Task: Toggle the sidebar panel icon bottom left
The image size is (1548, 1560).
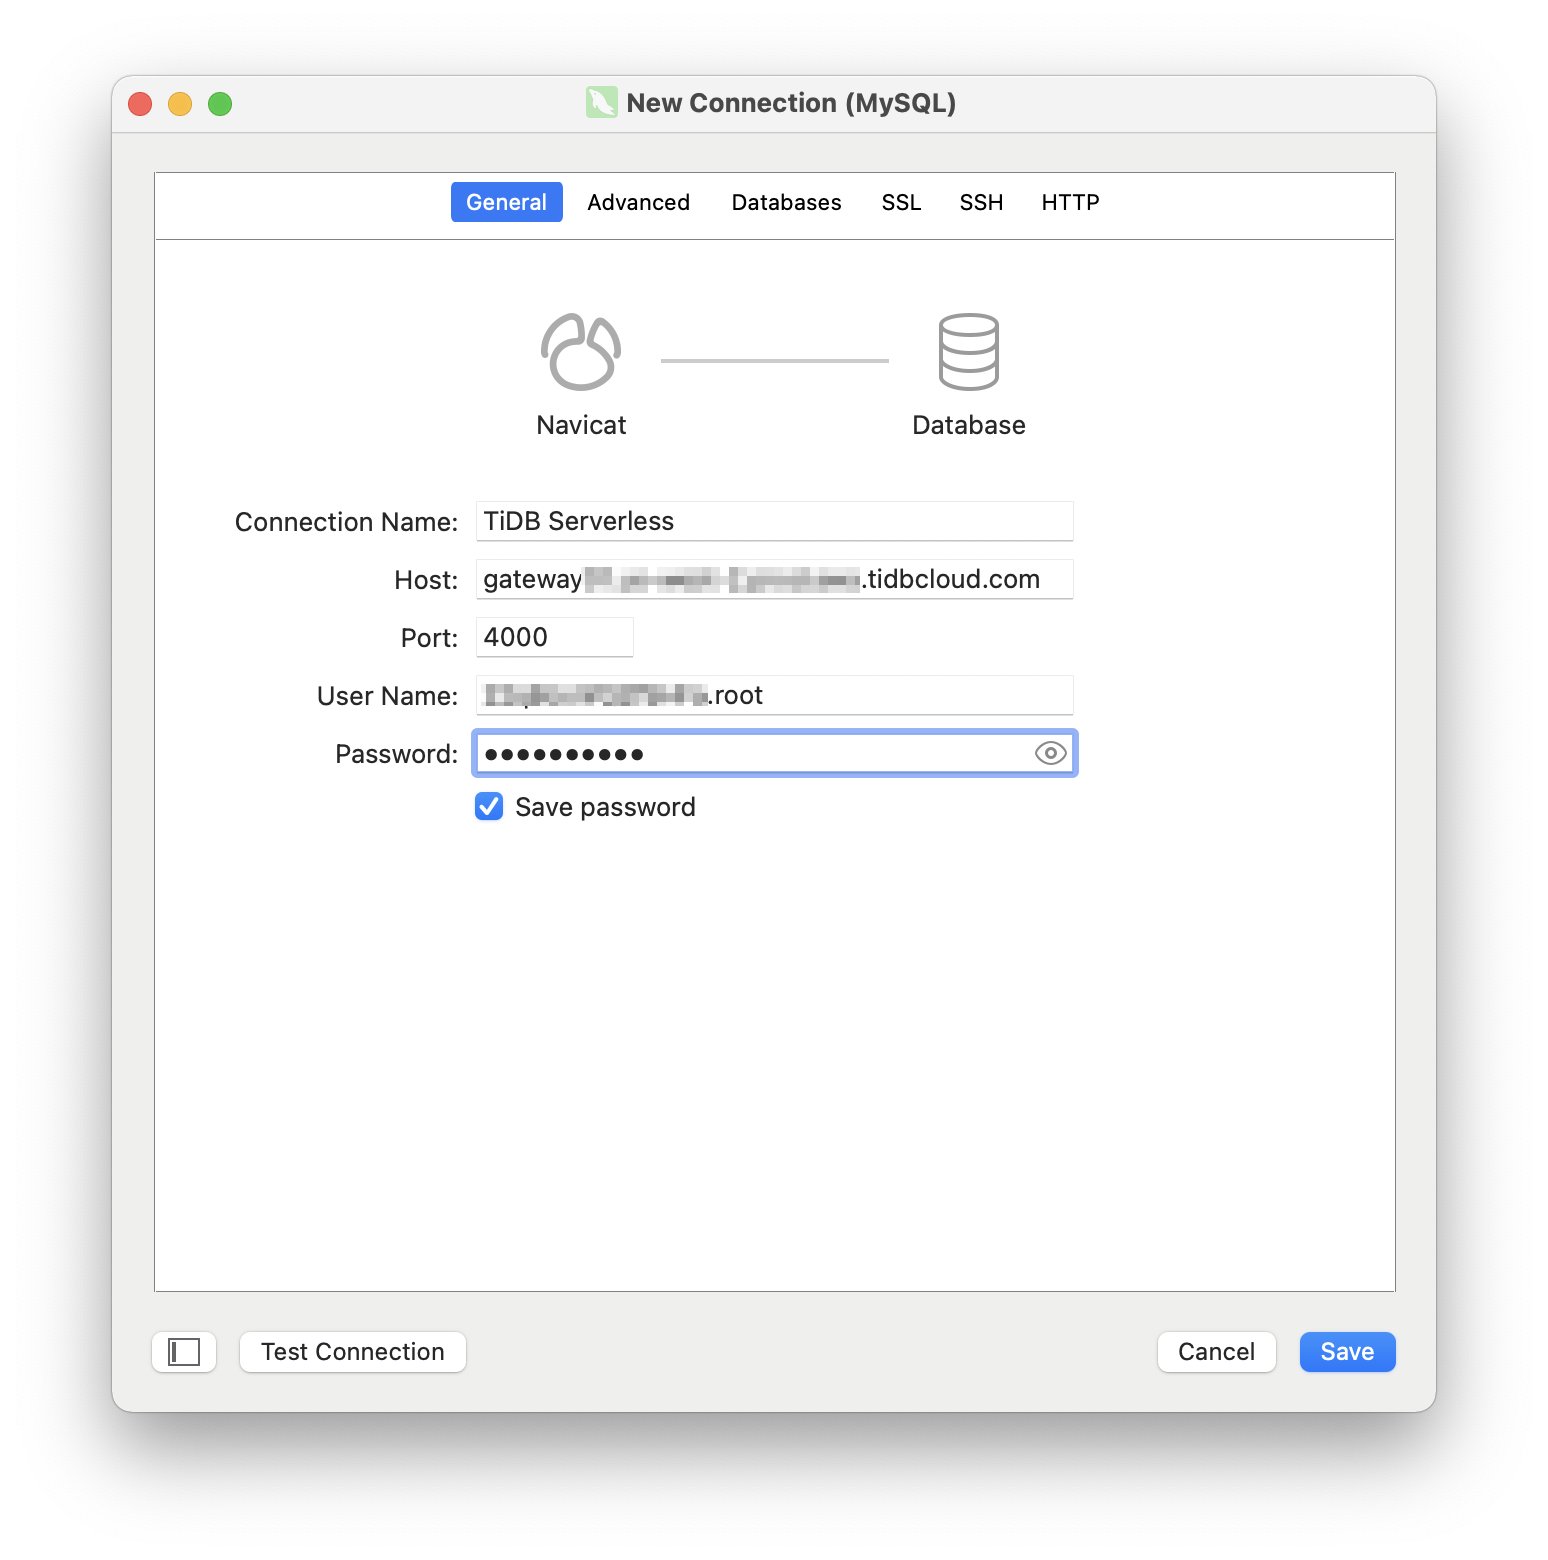Action: (x=184, y=1351)
